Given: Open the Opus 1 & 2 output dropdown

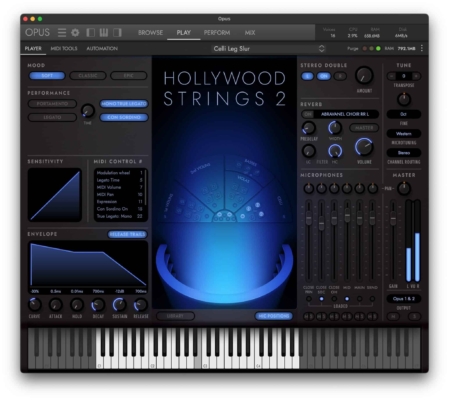Looking at the screenshot, I should [404, 299].
